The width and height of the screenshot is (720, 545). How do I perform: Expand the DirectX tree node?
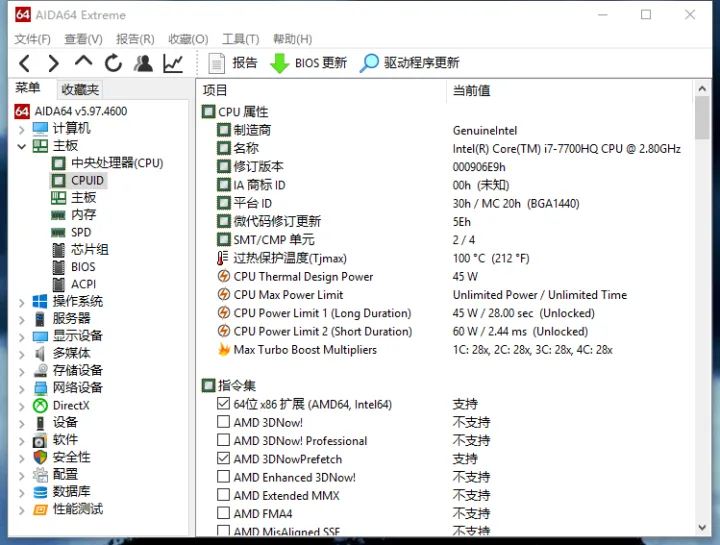(22, 406)
